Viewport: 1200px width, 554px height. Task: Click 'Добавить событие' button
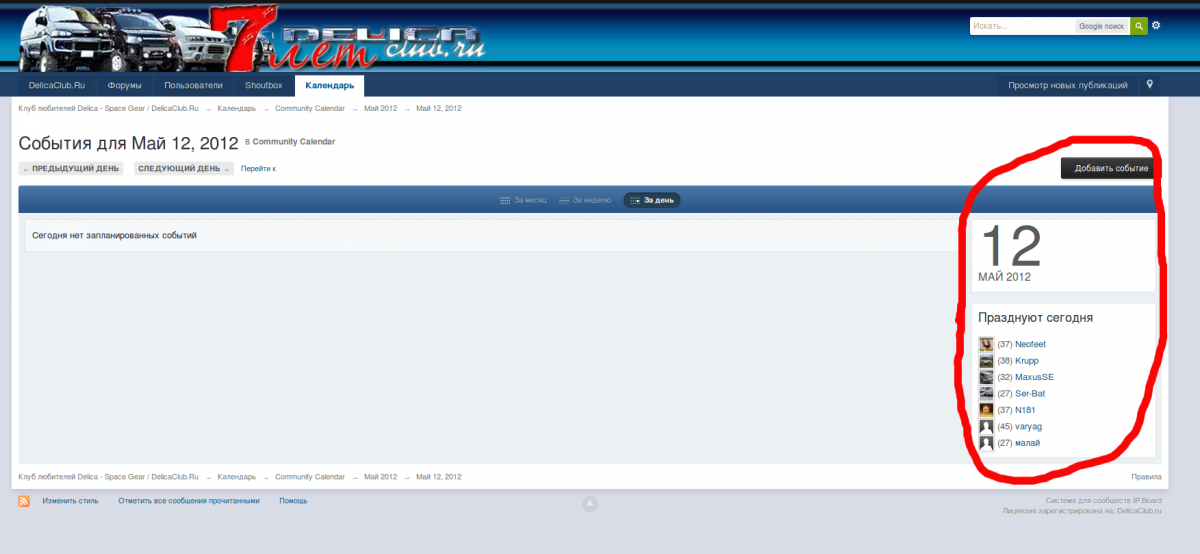click(x=1110, y=168)
